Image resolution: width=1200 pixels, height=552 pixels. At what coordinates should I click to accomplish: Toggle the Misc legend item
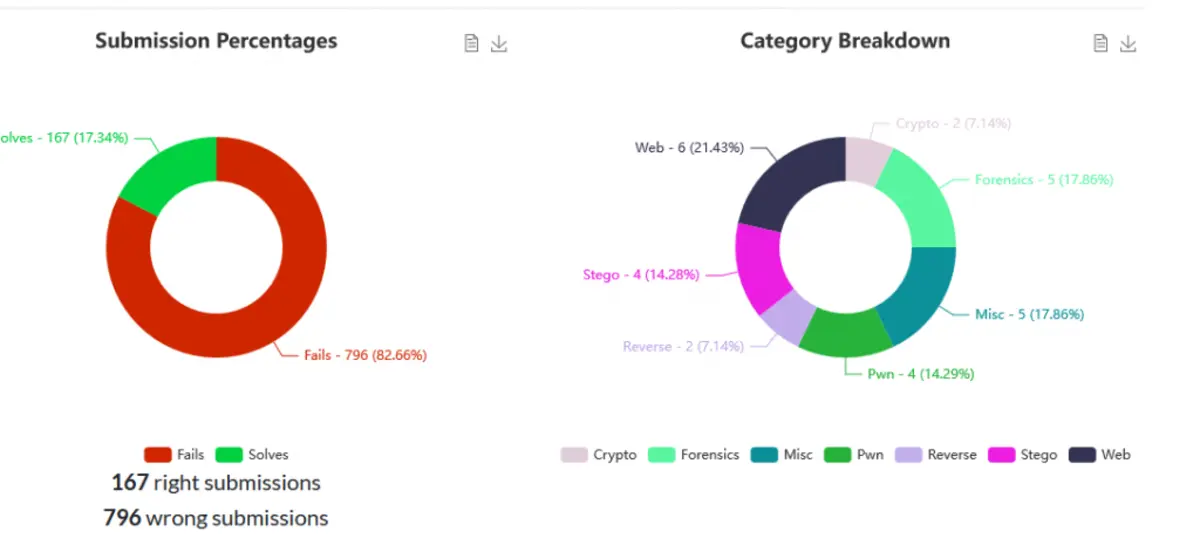782,454
